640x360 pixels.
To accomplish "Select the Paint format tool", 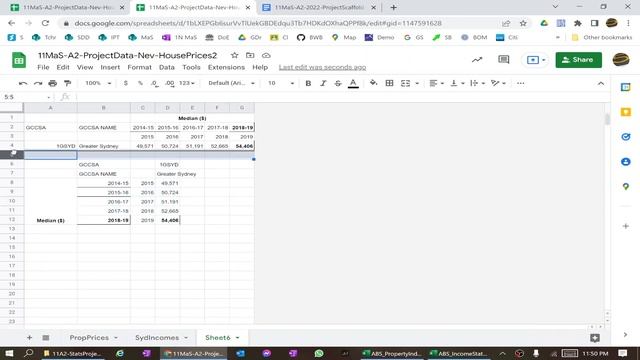I will tap(68, 83).
